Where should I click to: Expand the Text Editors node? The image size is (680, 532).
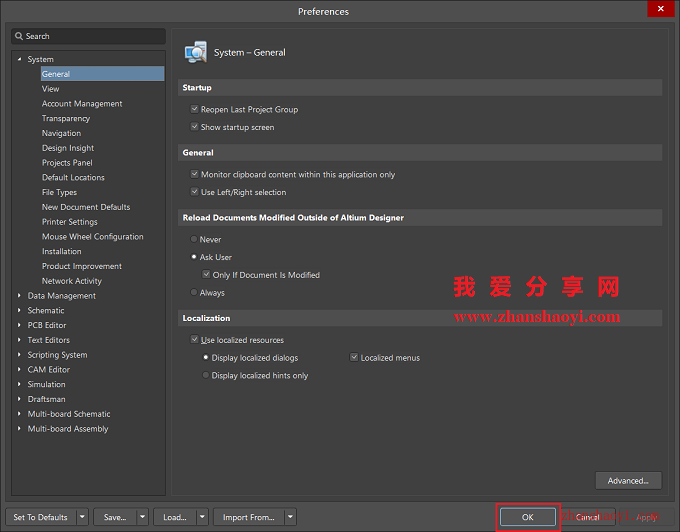coord(19,339)
